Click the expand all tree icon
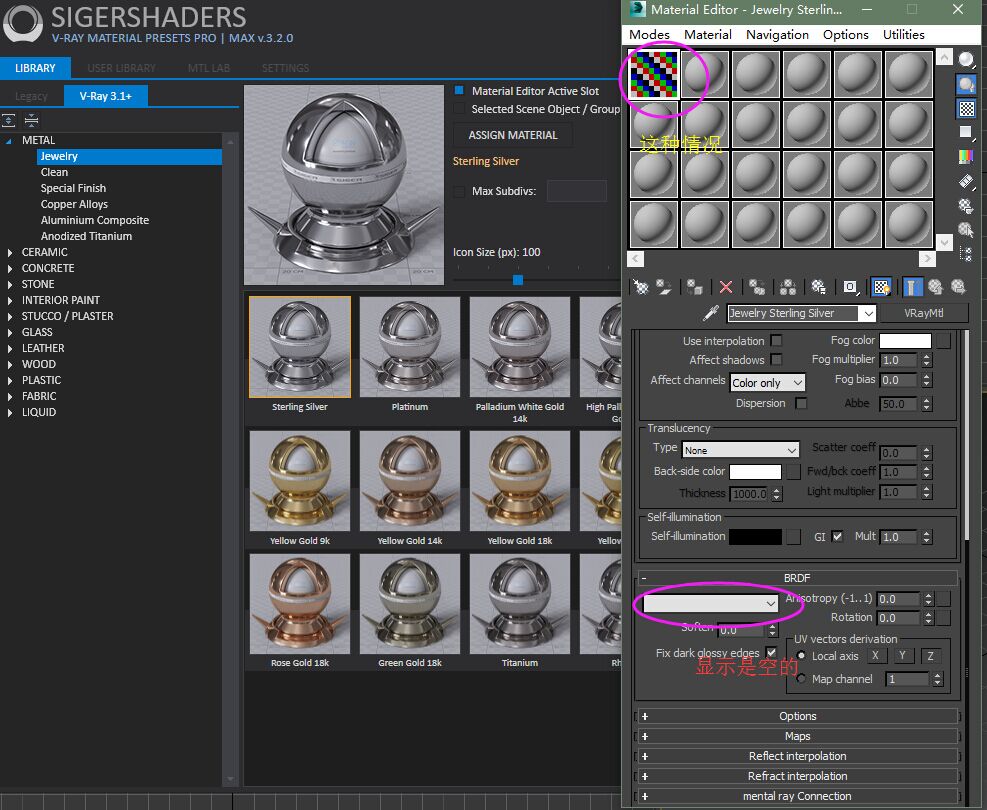987x810 pixels. tap(9, 120)
